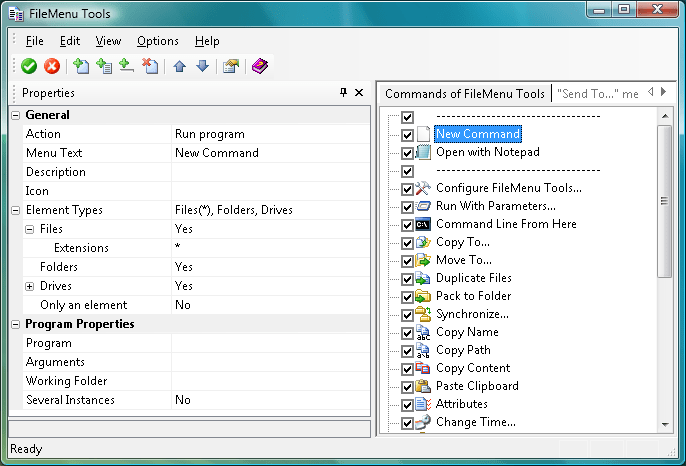Disable the Duplicate Files checkbox
686x466 pixels.
(x=407, y=279)
